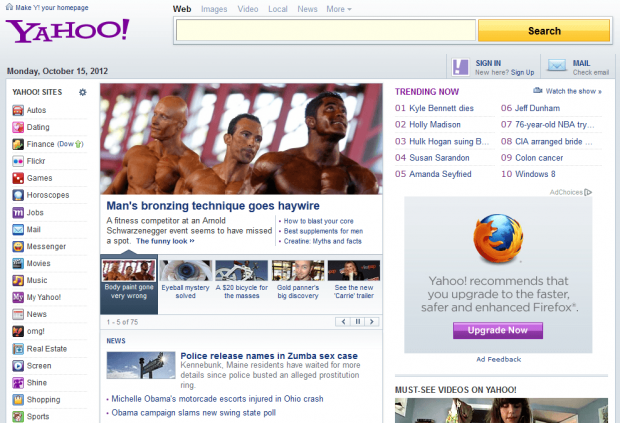The image size is (620, 423).
Task: Select the Web search tab
Action: 182,9
